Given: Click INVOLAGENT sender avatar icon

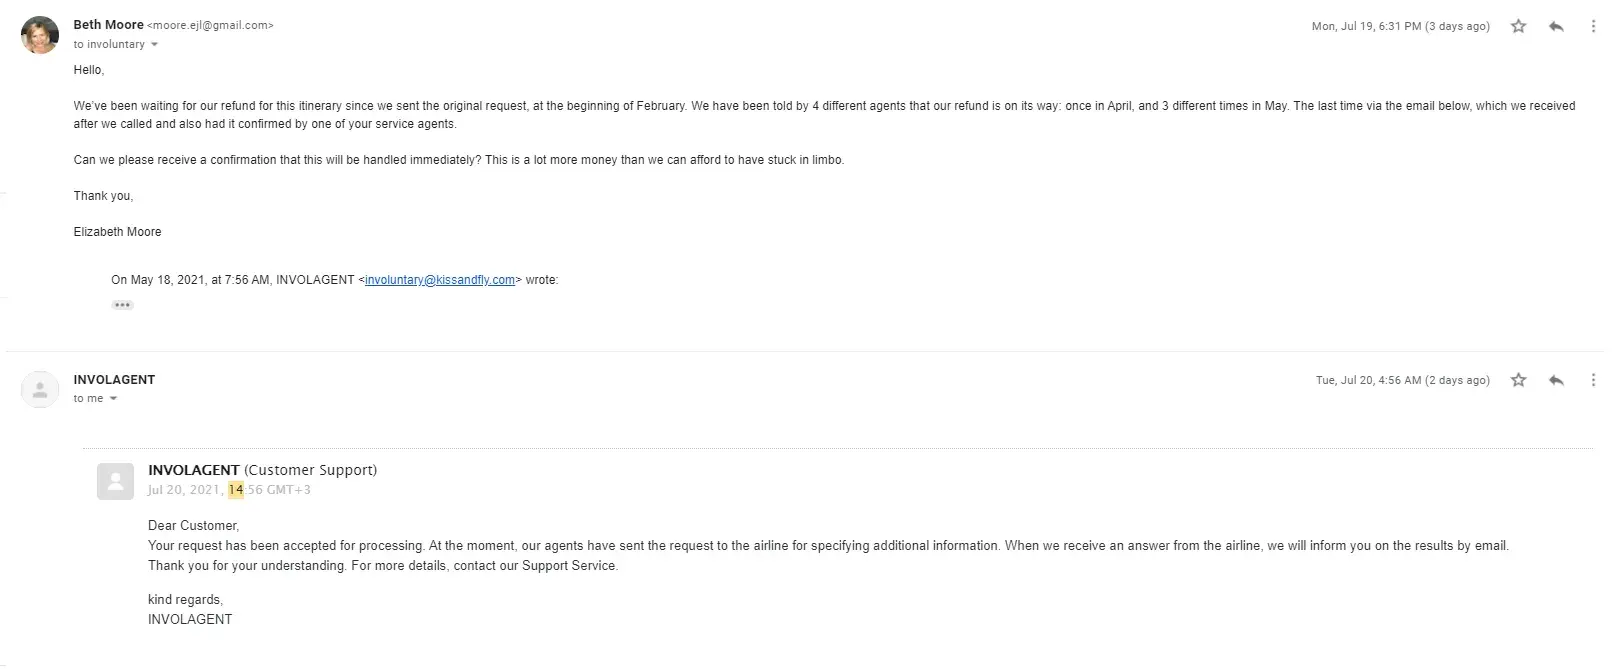Looking at the screenshot, I should click(x=40, y=389).
